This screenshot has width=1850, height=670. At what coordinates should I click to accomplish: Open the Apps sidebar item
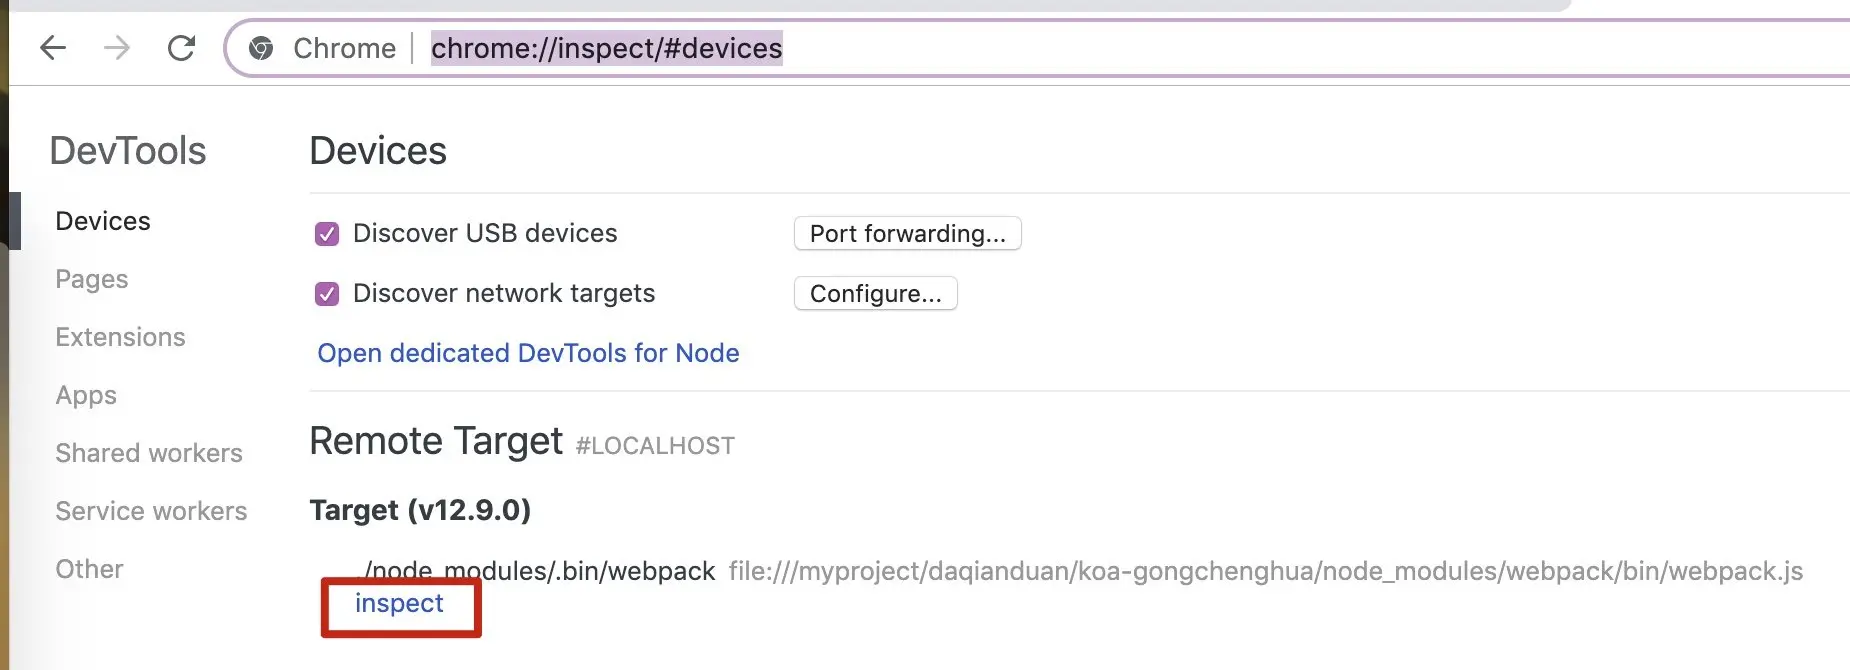pos(86,395)
